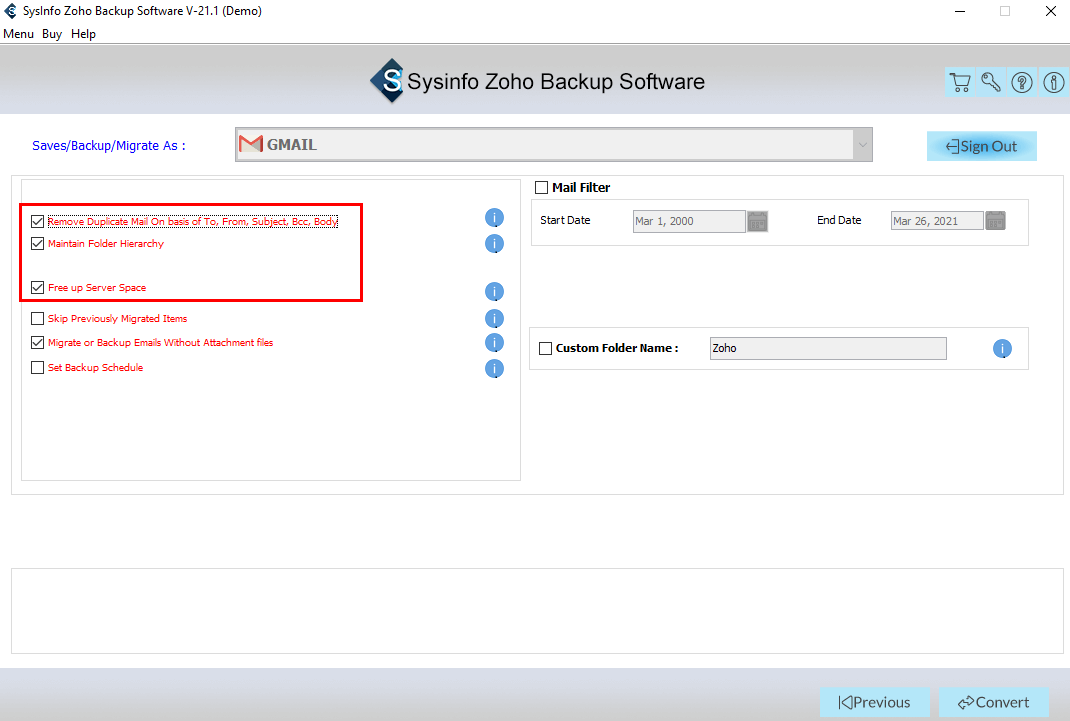
Task: Click the Sysinfo logo in header
Action: 388,80
